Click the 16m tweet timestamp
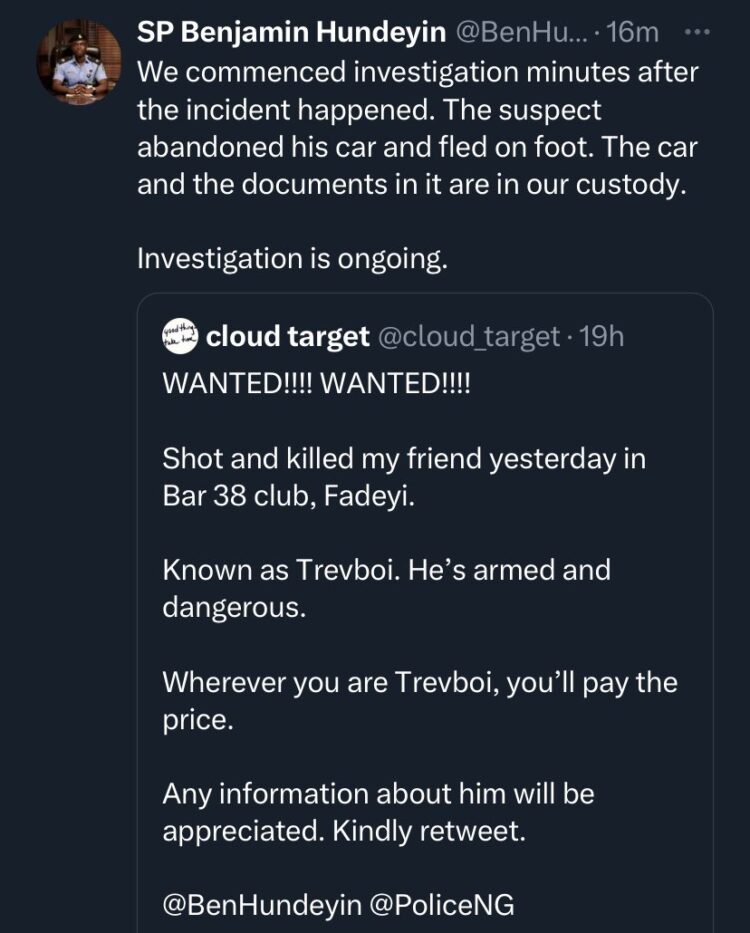750x933 pixels. click(632, 33)
